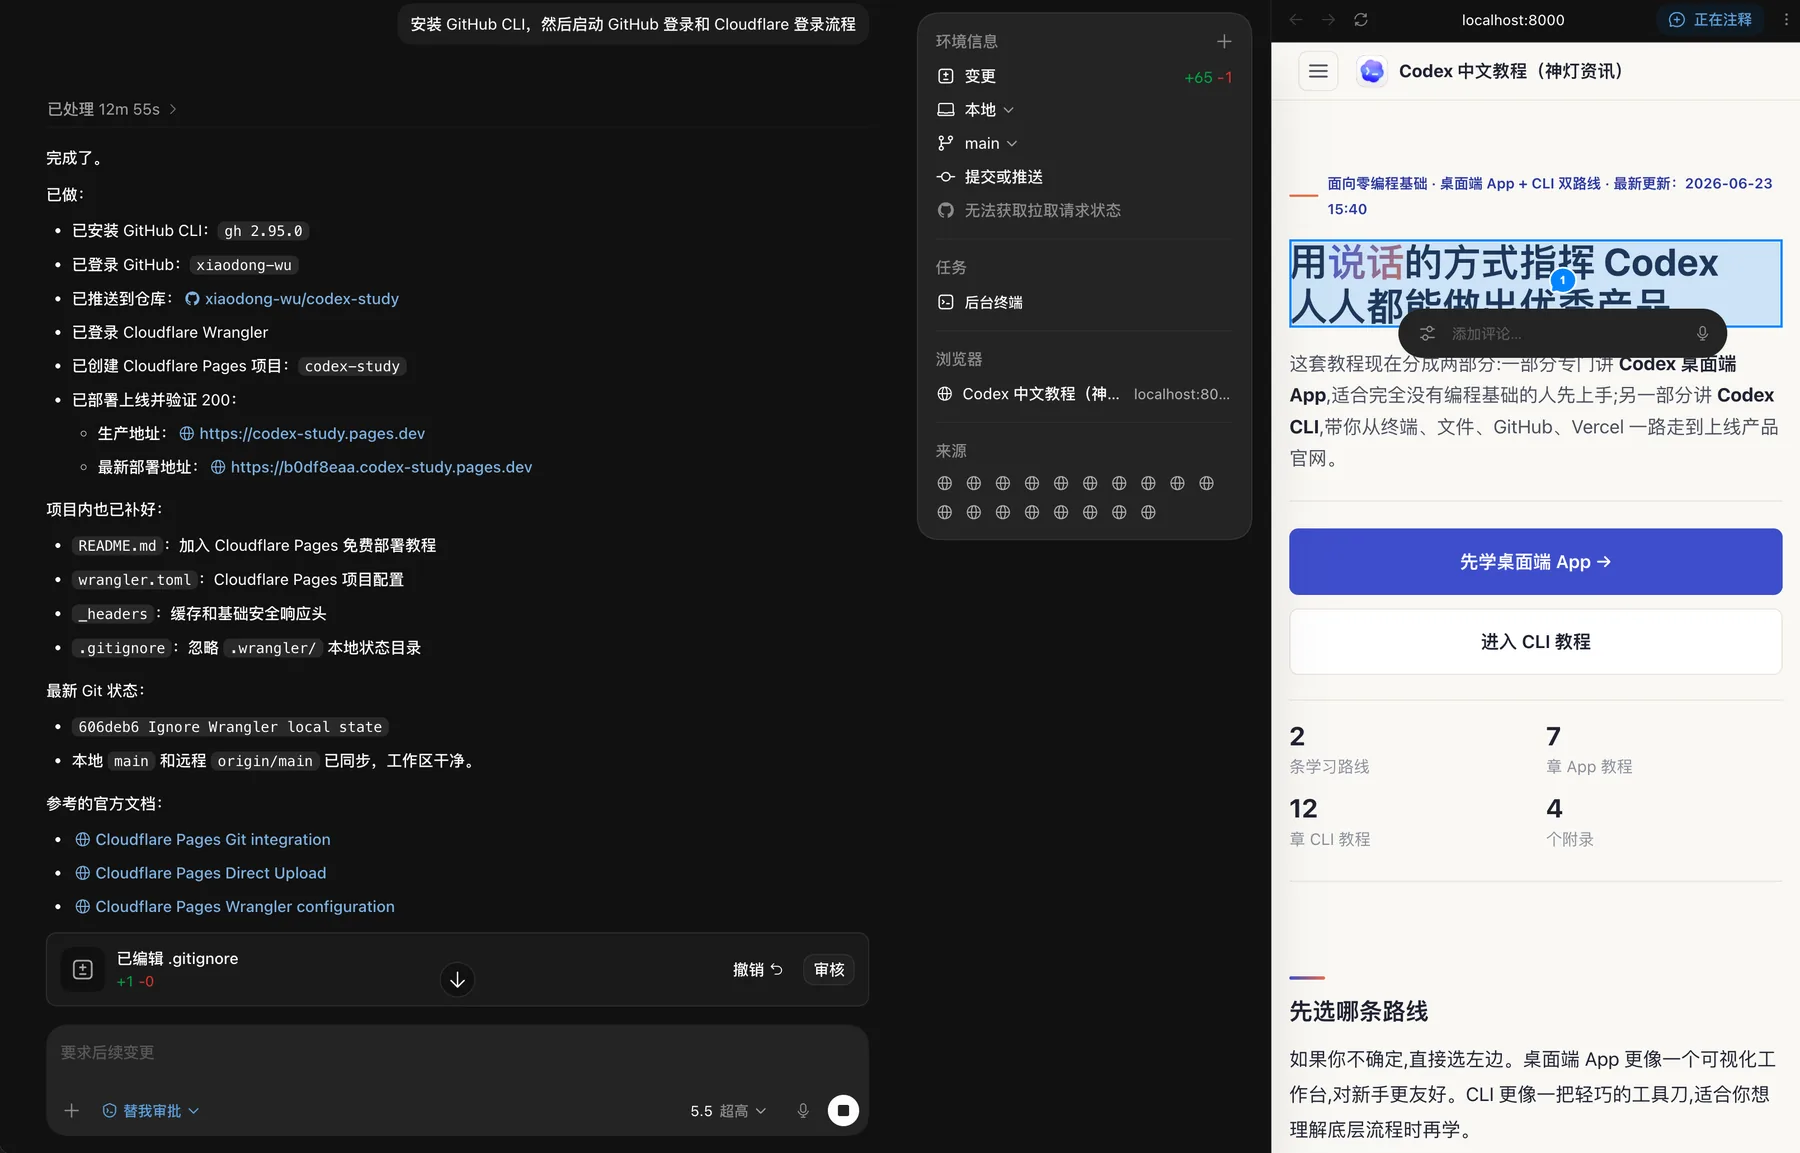
Task: Click browser back arrow
Action: (1296, 19)
